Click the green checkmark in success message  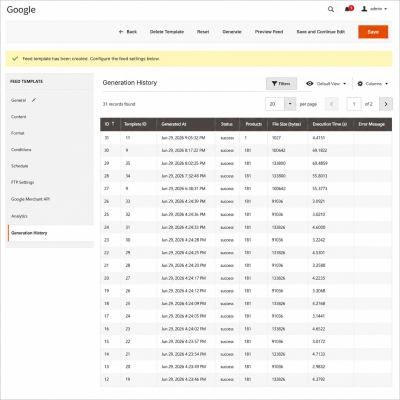point(15,59)
